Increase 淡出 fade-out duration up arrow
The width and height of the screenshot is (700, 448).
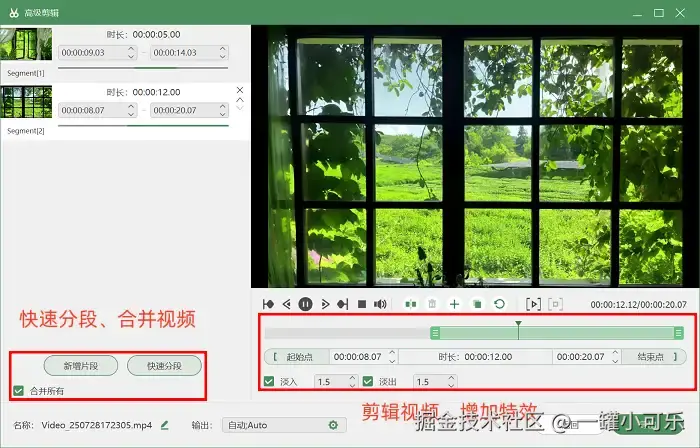coord(452,378)
